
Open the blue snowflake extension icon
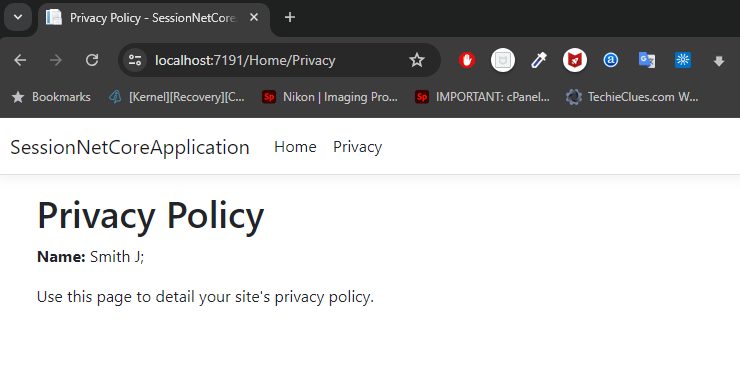(x=682, y=60)
